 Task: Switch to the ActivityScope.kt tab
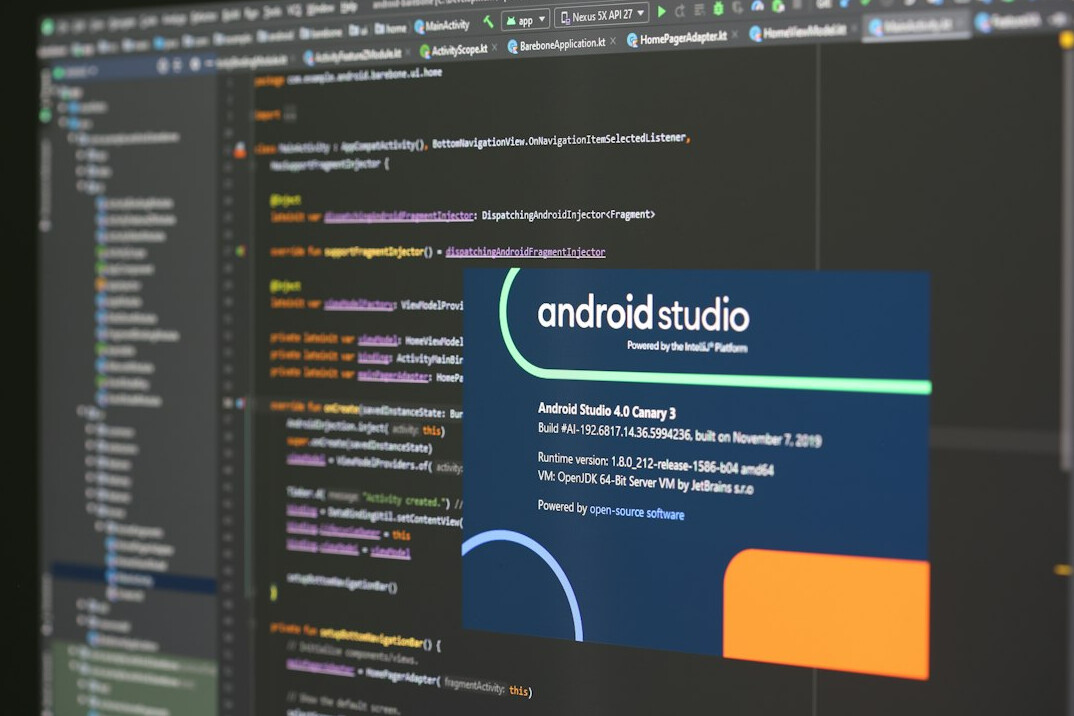click(453, 49)
